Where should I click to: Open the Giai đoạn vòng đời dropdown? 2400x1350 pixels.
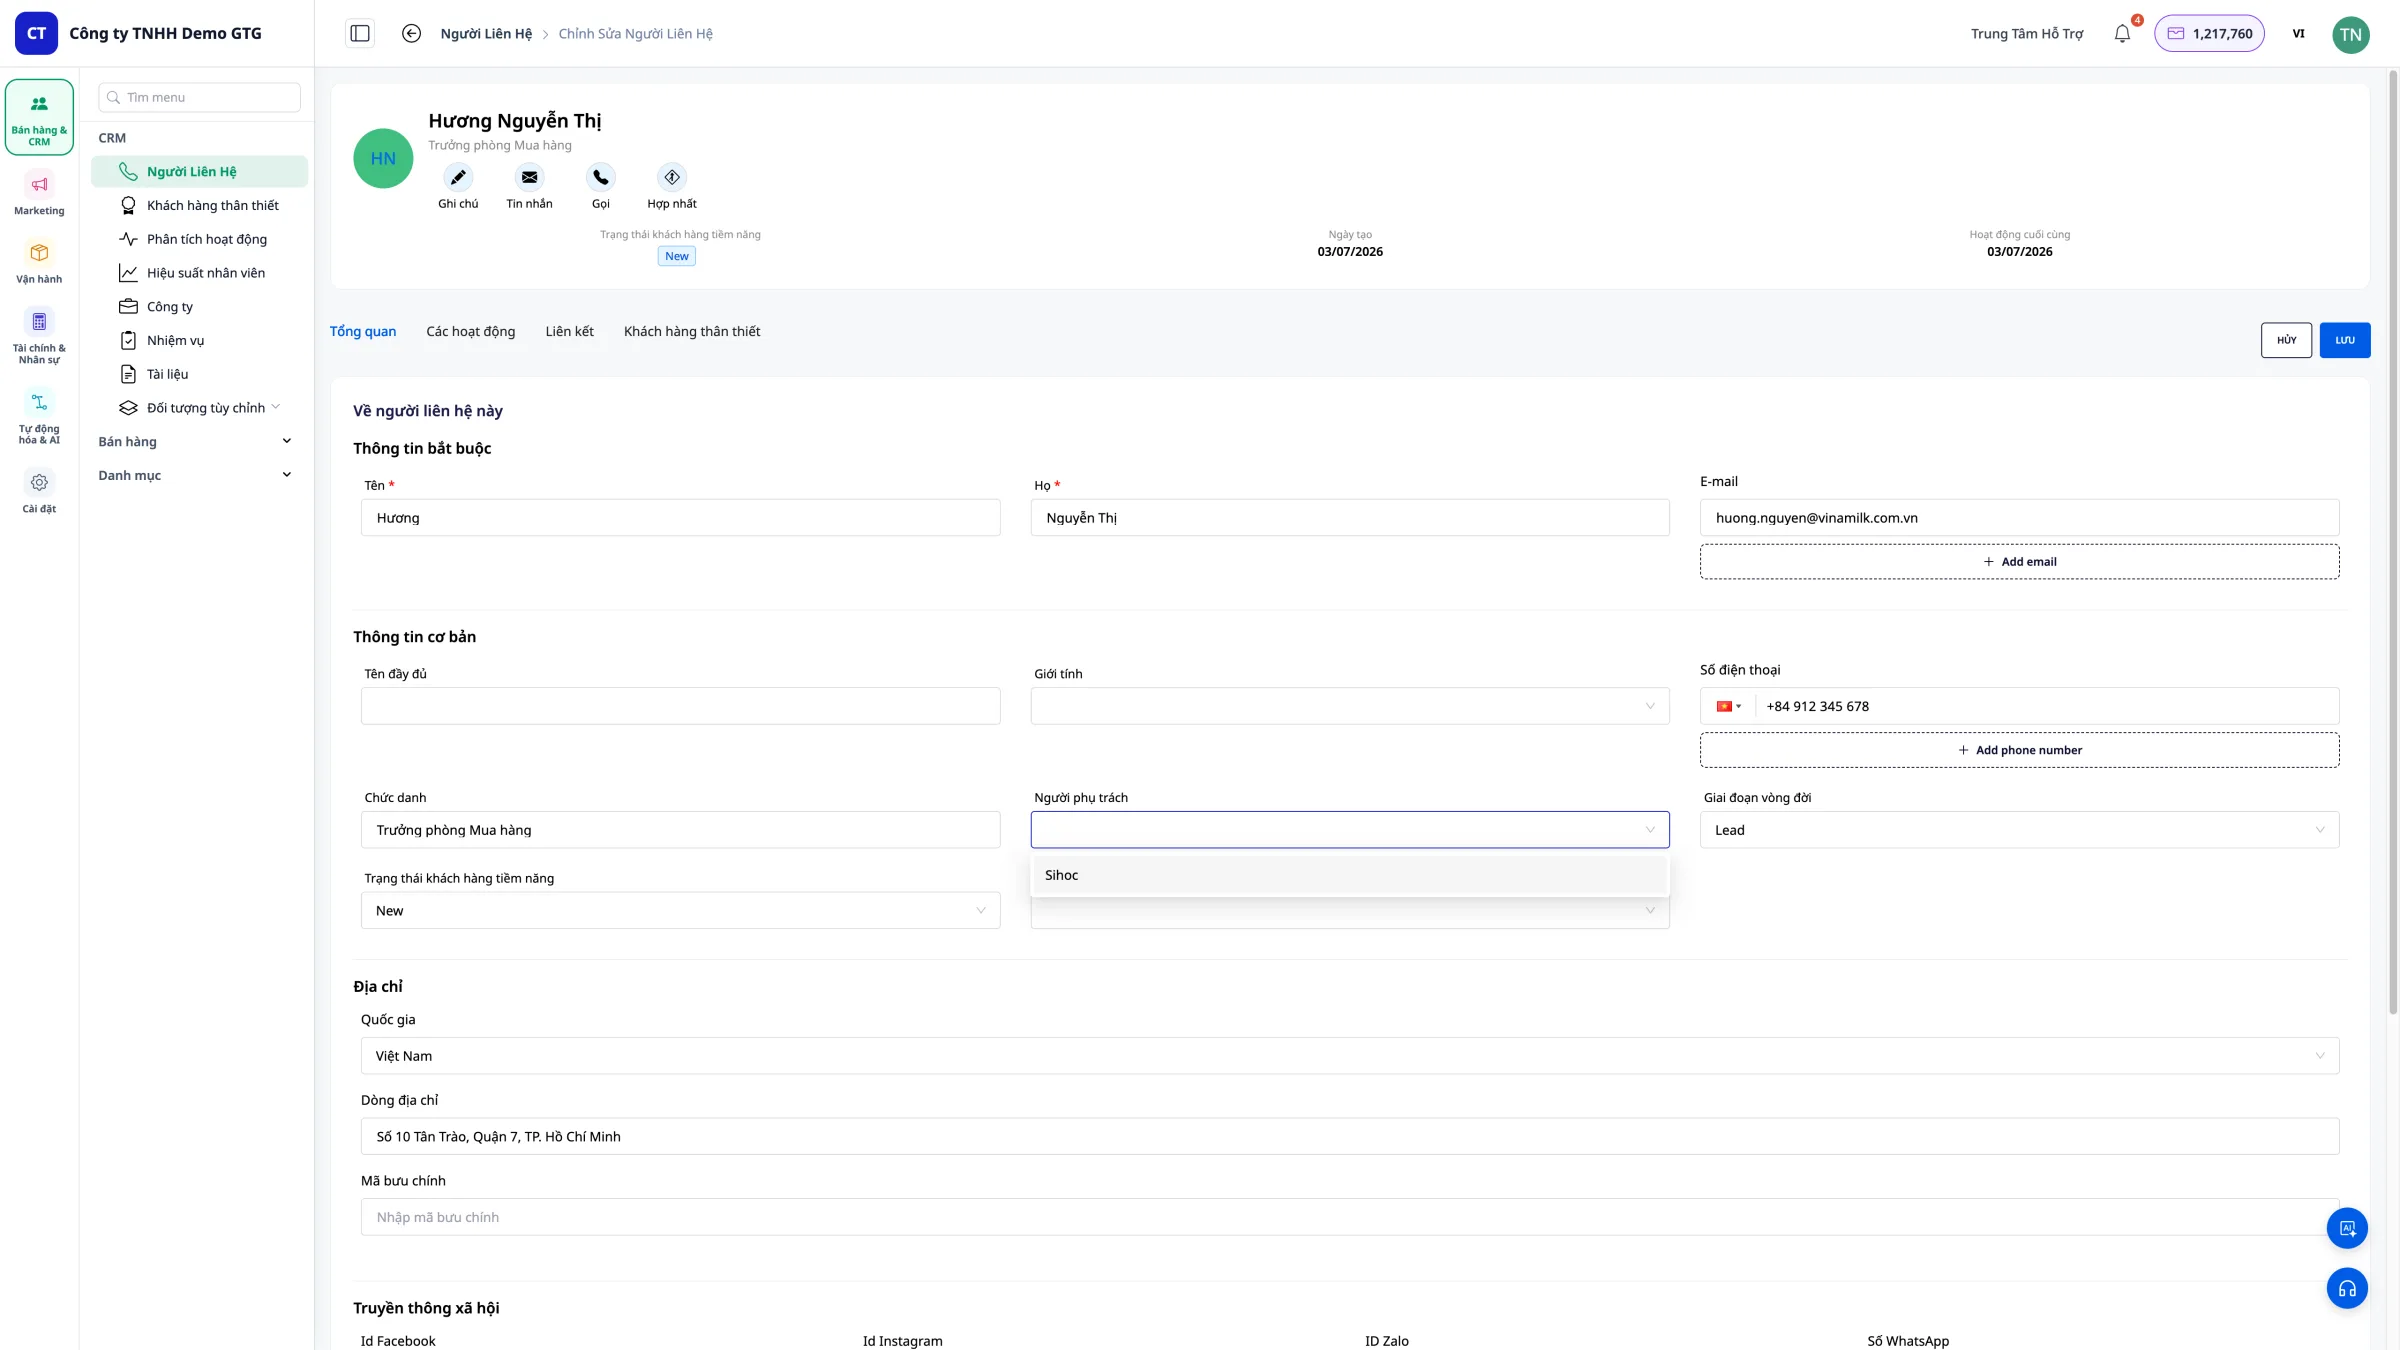(x=2020, y=830)
